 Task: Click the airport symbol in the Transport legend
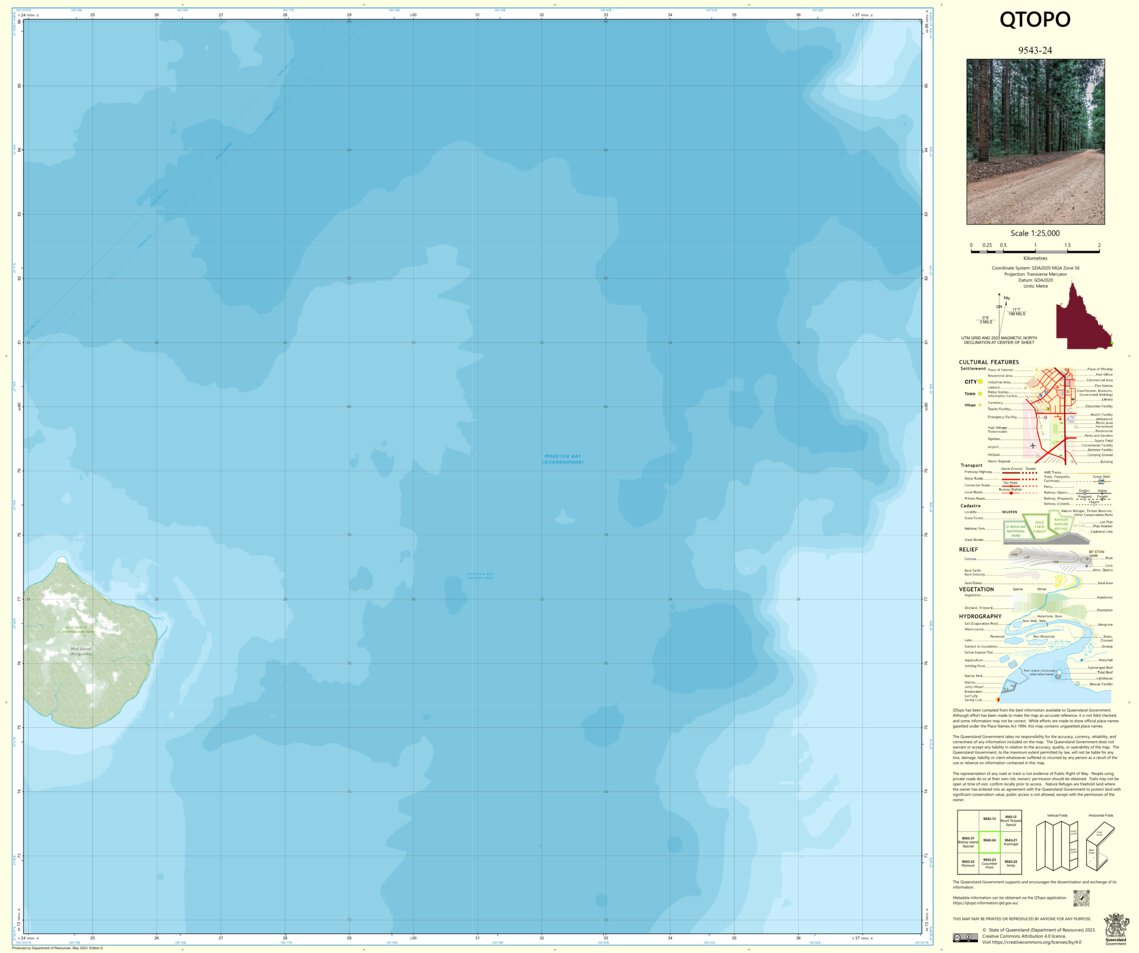point(1033,445)
